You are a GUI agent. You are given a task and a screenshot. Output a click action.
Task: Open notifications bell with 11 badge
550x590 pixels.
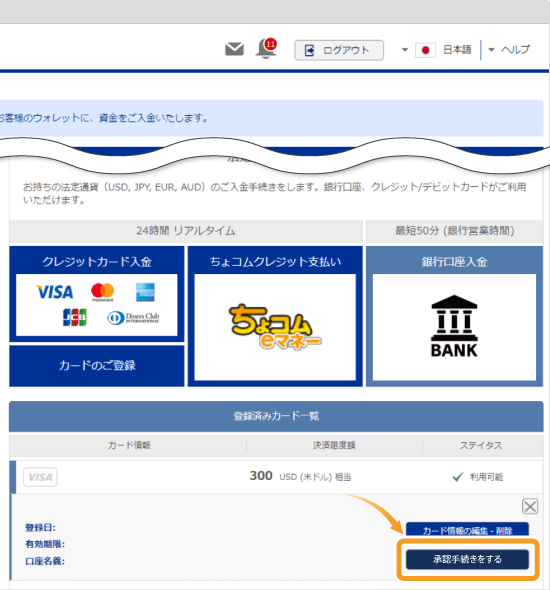click(266, 49)
